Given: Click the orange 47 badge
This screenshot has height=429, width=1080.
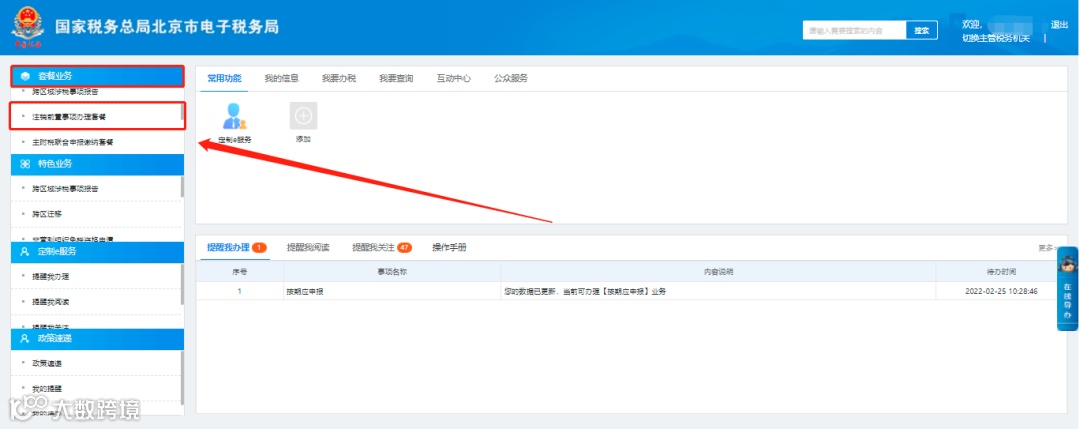Looking at the screenshot, I should (404, 248).
